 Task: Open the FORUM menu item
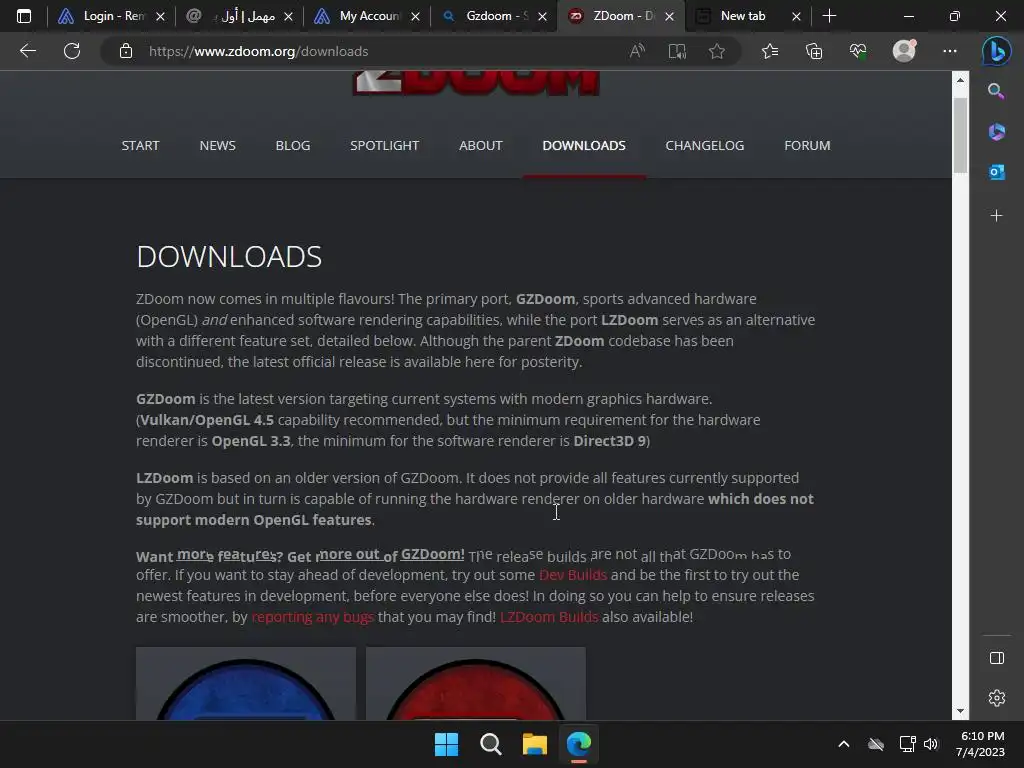coord(807,146)
